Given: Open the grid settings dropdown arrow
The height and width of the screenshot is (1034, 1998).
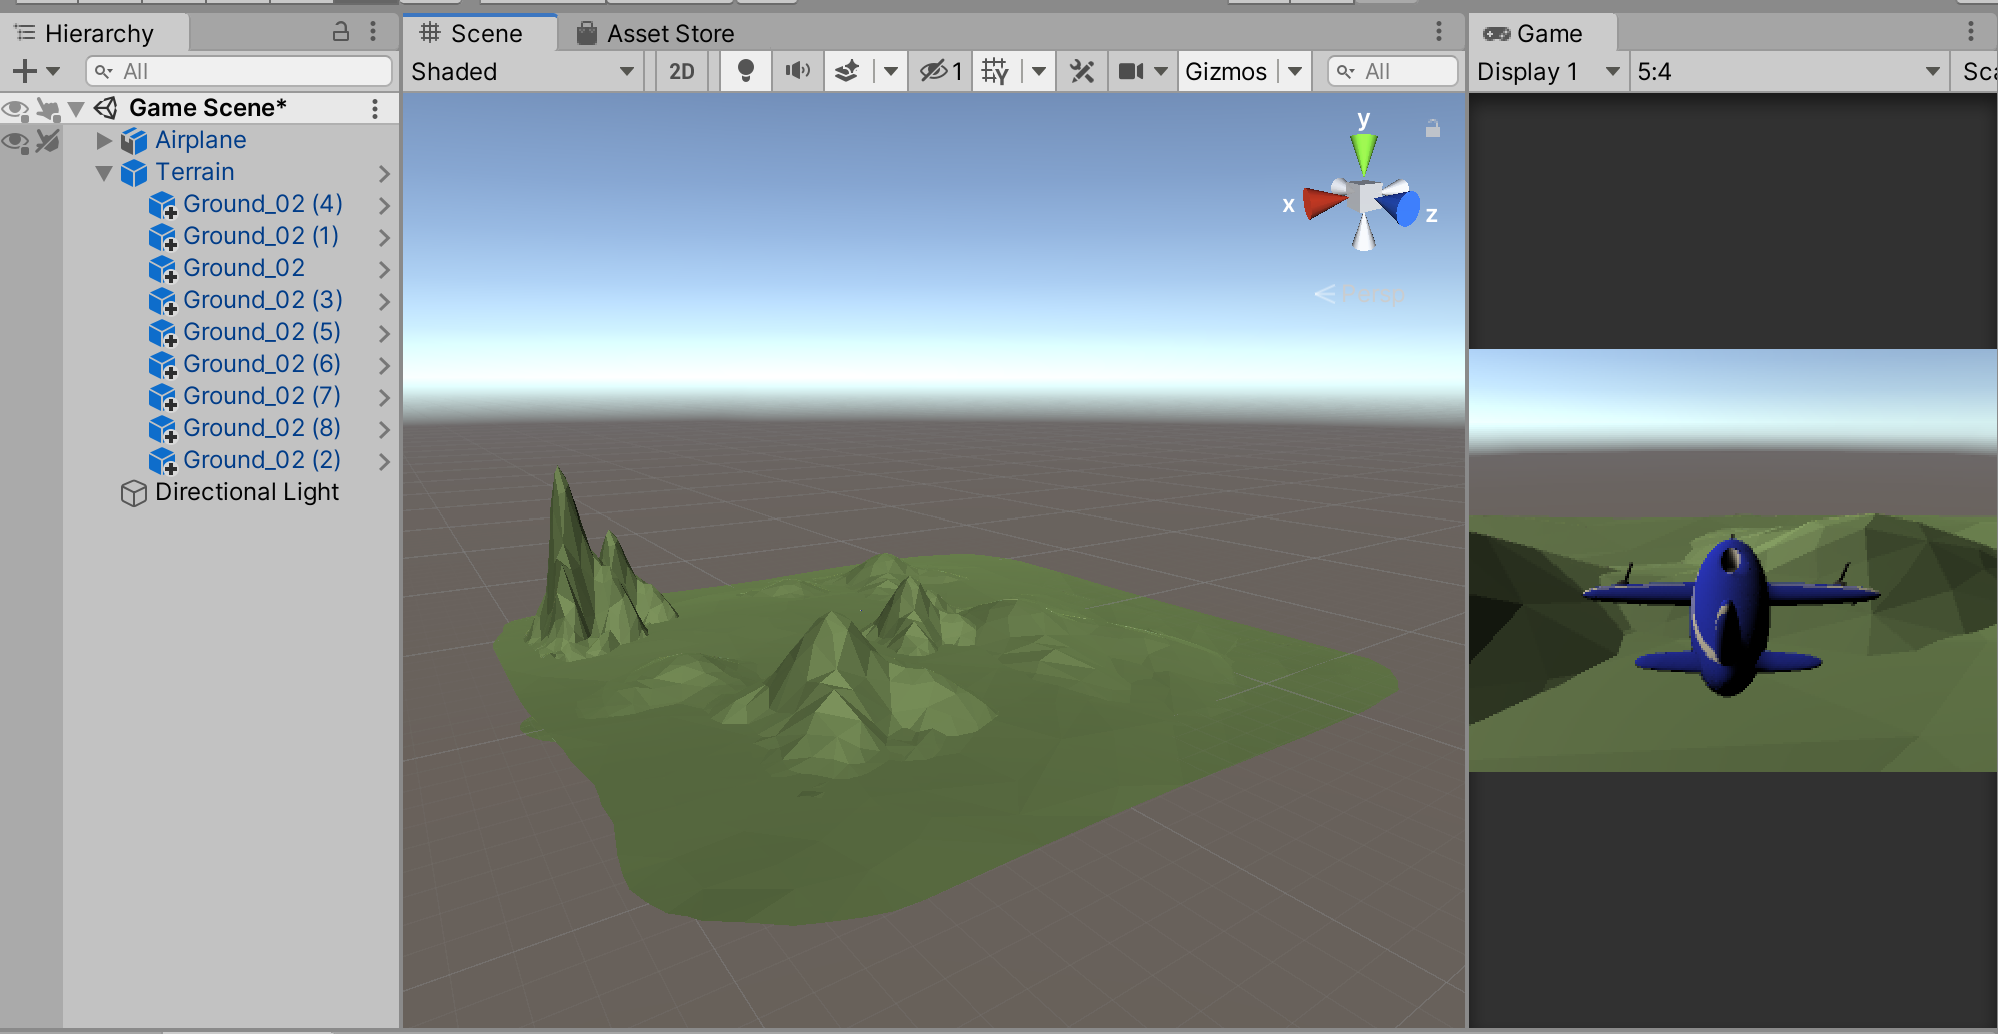Looking at the screenshot, I should (x=1039, y=71).
